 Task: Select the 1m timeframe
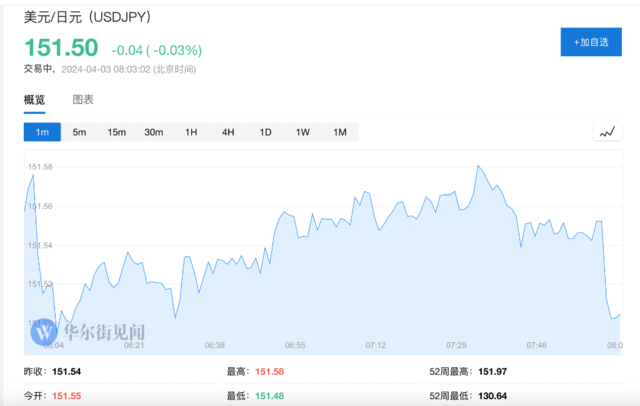[42, 132]
